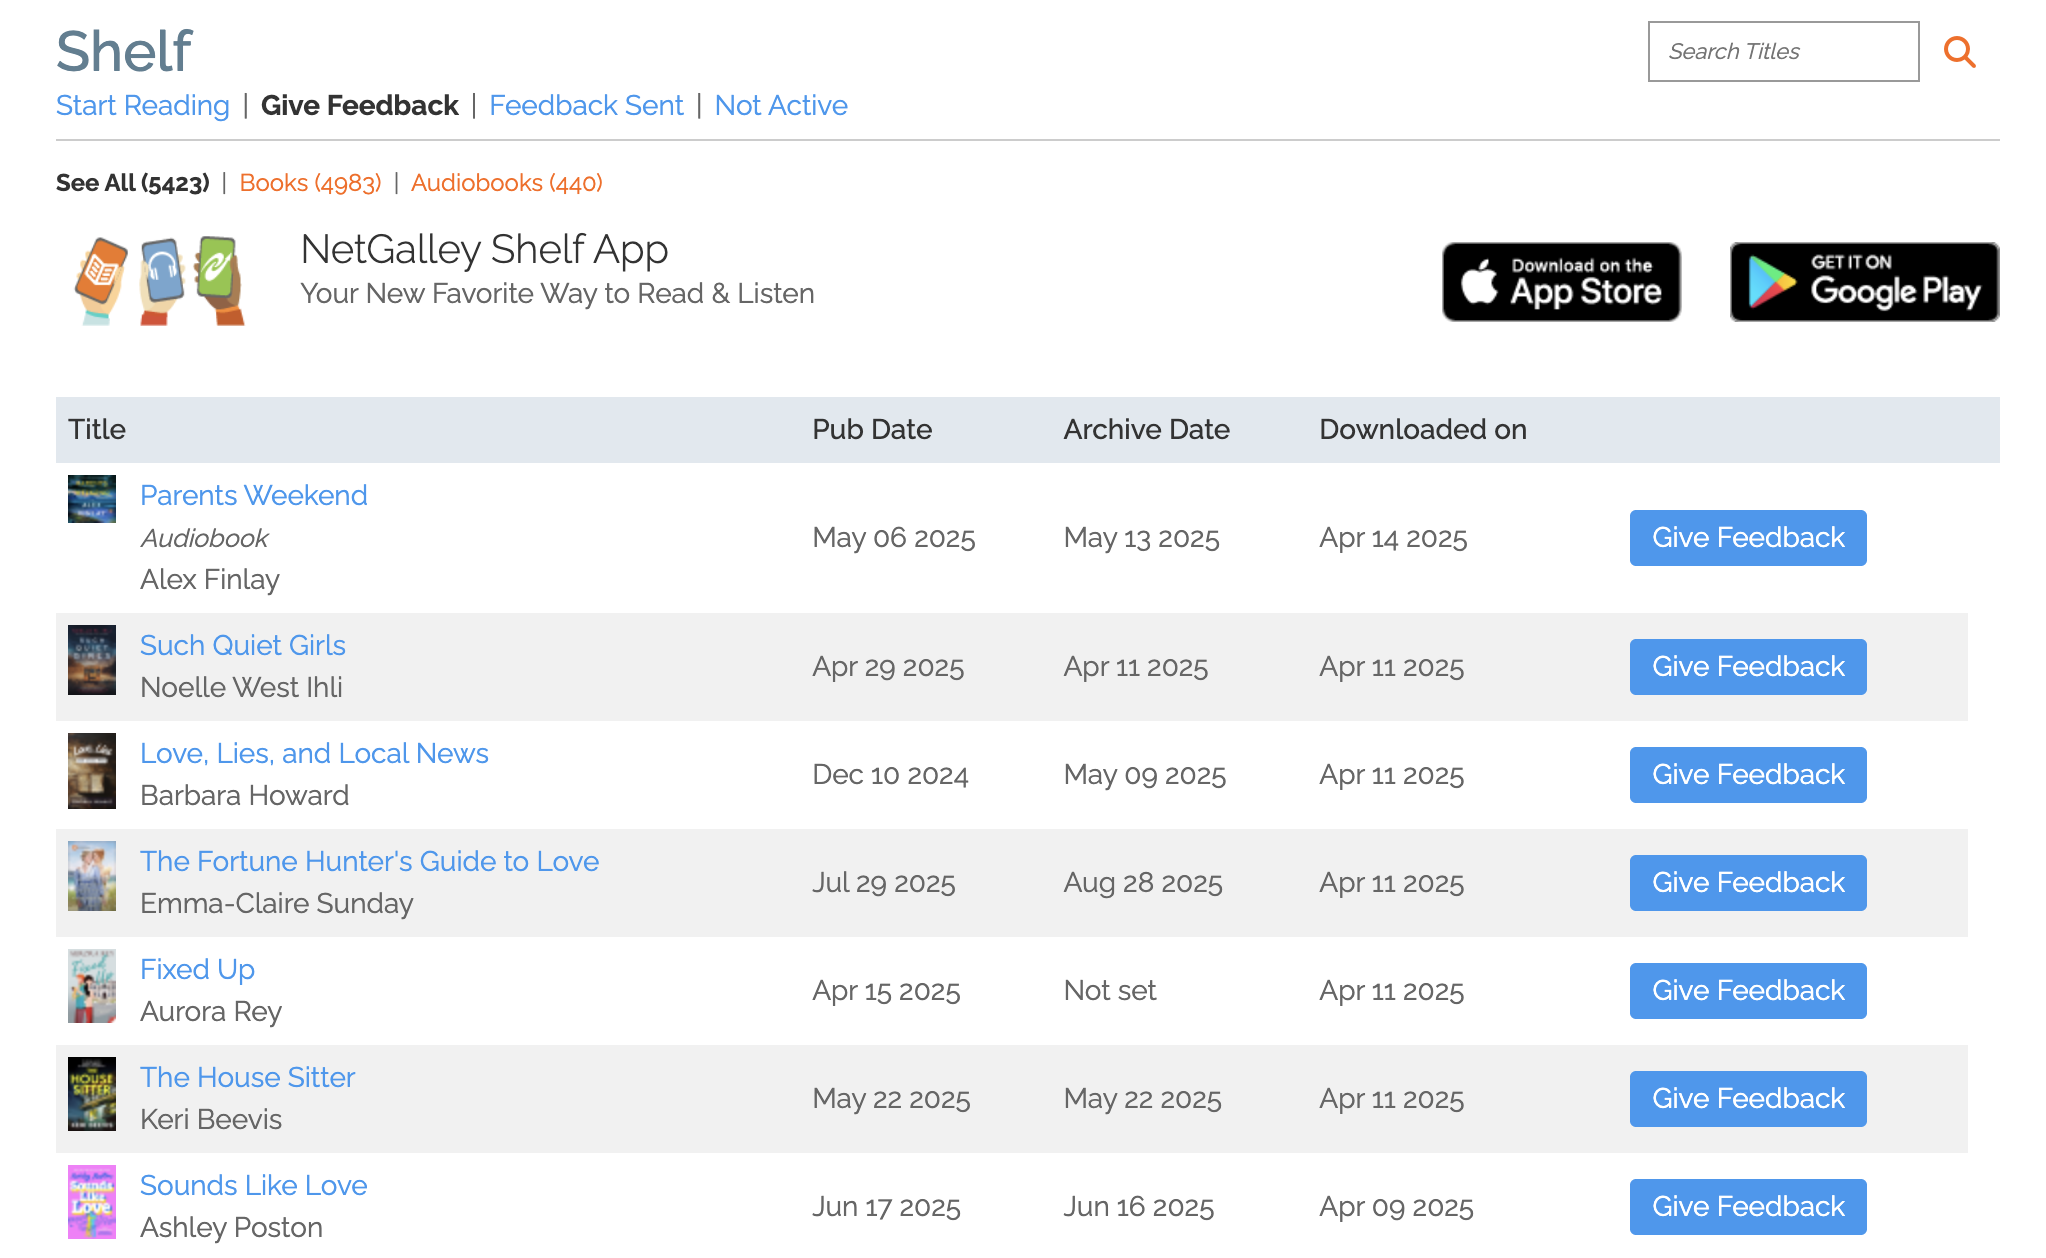Open The Fortune Hunter's Guide to Love cover thumbnail
Viewport: 2046px width, 1258px height.
(92, 876)
